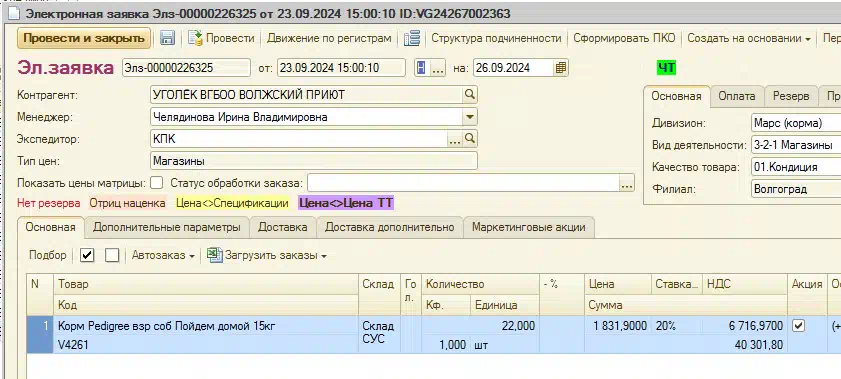Click the Провести toolbar button
Image resolution: width=841 pixels, height=379 pixels.
(x=221, y=38)
